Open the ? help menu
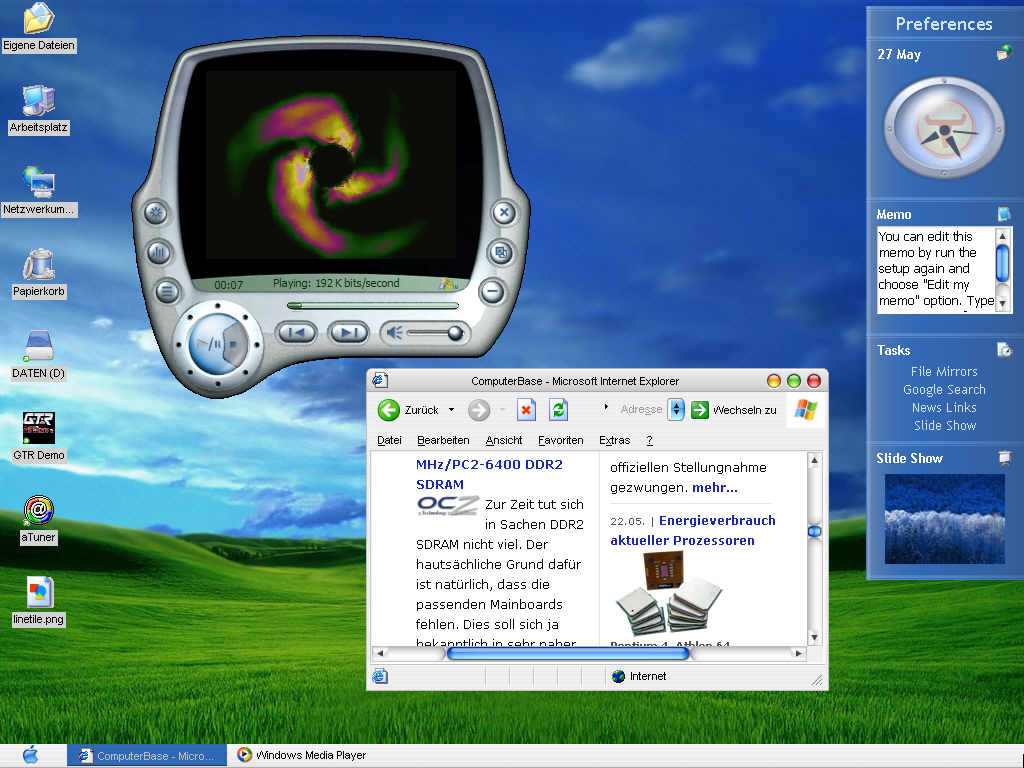The height and width of the screenshot is (768, 1024). [649, 440]
